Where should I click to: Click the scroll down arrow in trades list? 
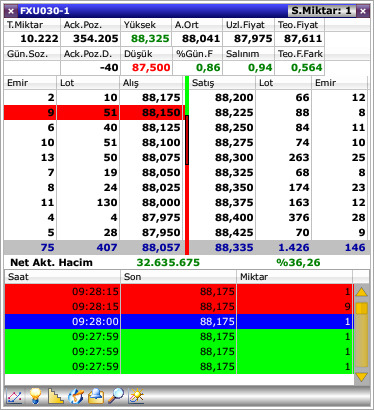point(361,377)
